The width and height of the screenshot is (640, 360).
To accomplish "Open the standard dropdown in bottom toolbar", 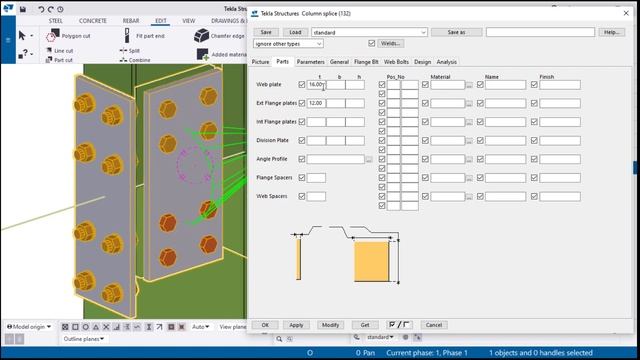I will (x=380, y=337).
